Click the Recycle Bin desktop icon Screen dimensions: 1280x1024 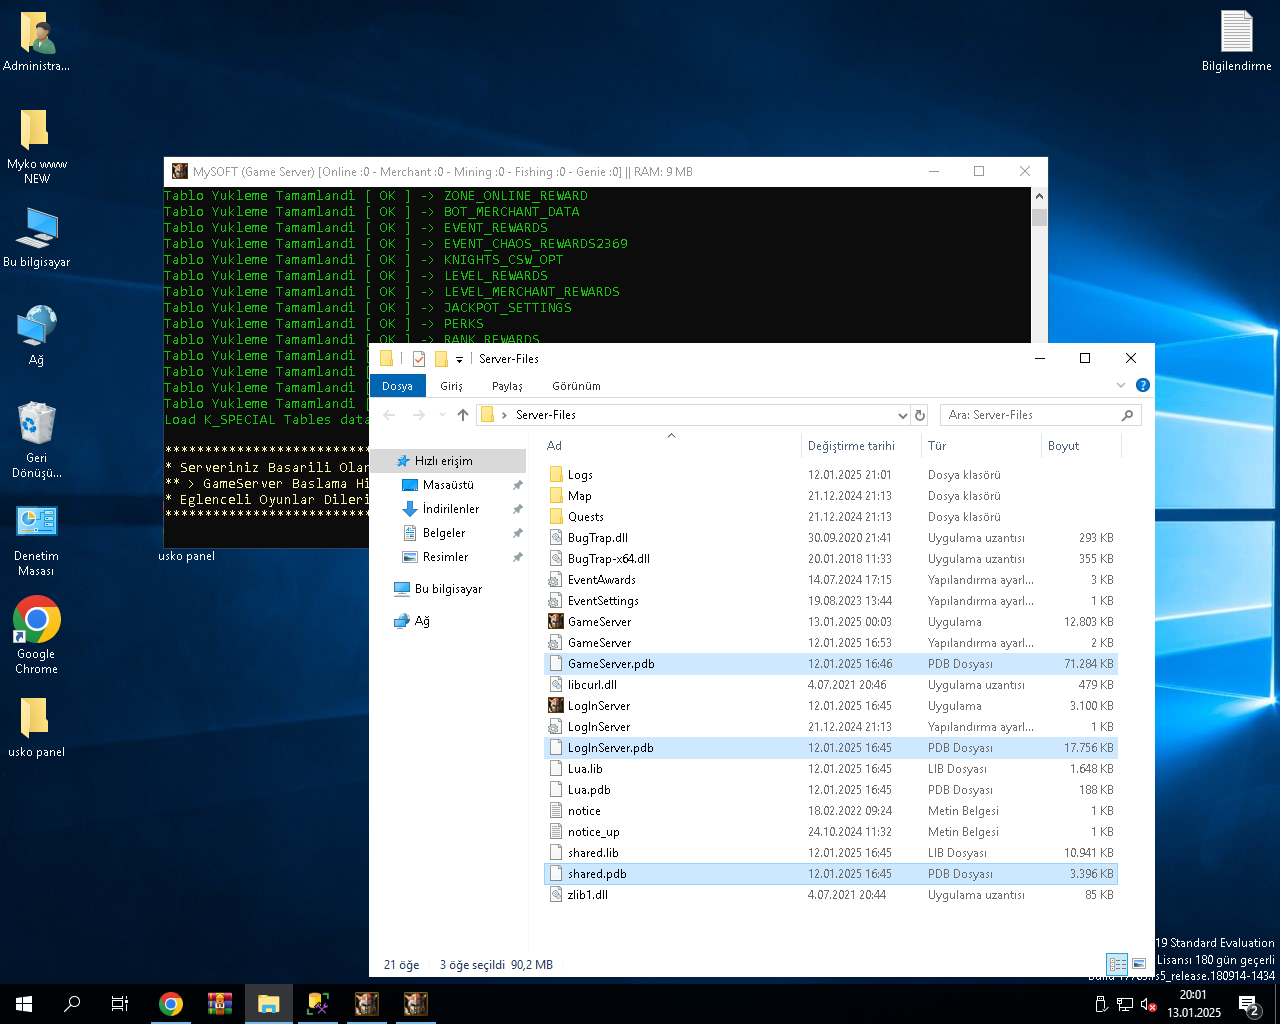click(x=37, y=438)
